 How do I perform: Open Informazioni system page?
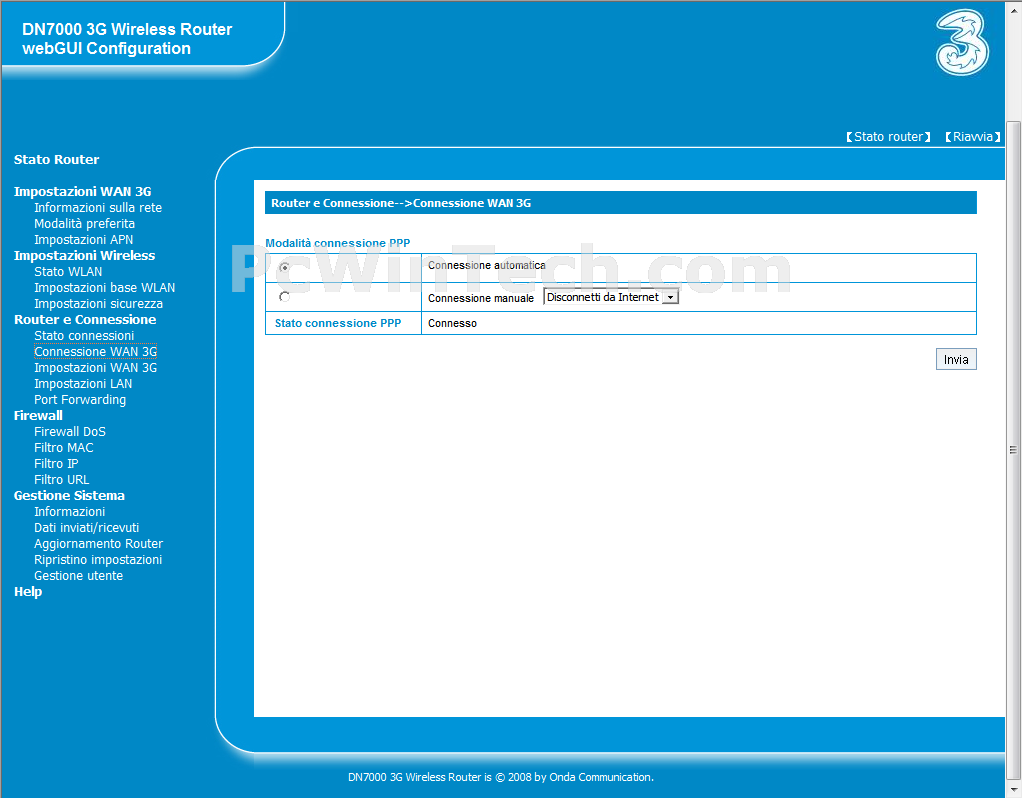[69, 511]
